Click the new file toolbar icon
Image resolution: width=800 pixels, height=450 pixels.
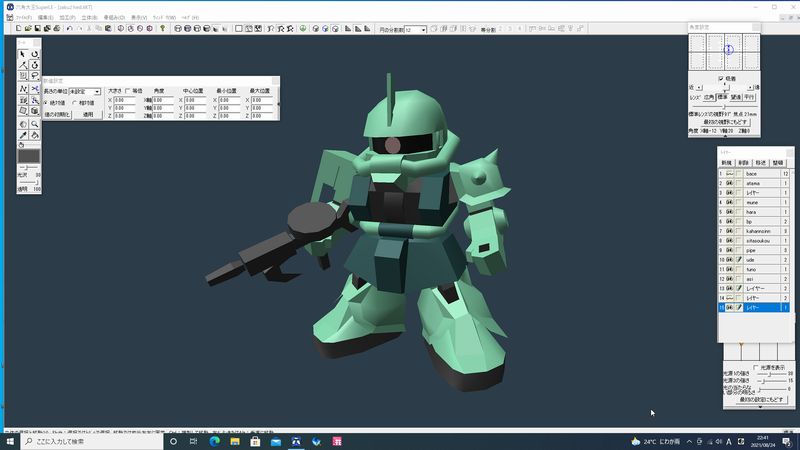coord(18,29)
